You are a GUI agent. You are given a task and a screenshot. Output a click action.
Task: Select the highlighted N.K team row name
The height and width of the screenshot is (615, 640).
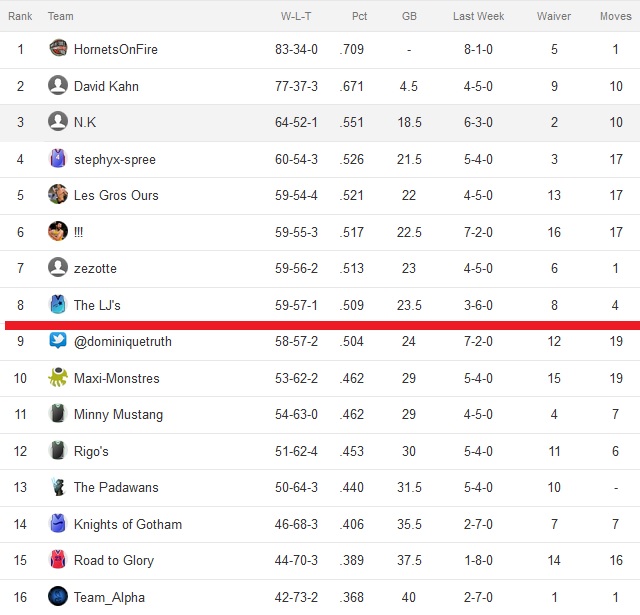coord(85,122)
